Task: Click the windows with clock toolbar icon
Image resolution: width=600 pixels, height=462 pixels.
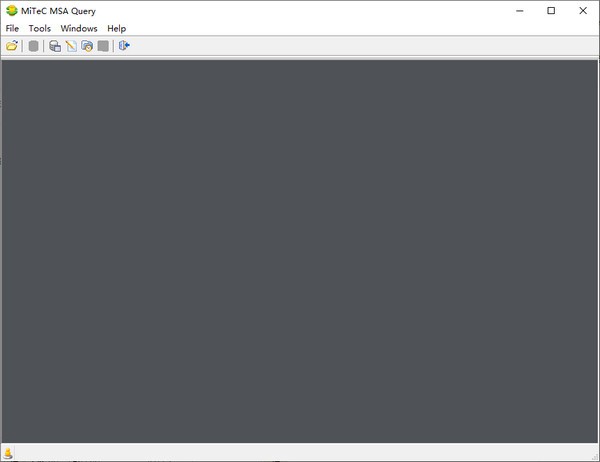Action: coord(87,46)
